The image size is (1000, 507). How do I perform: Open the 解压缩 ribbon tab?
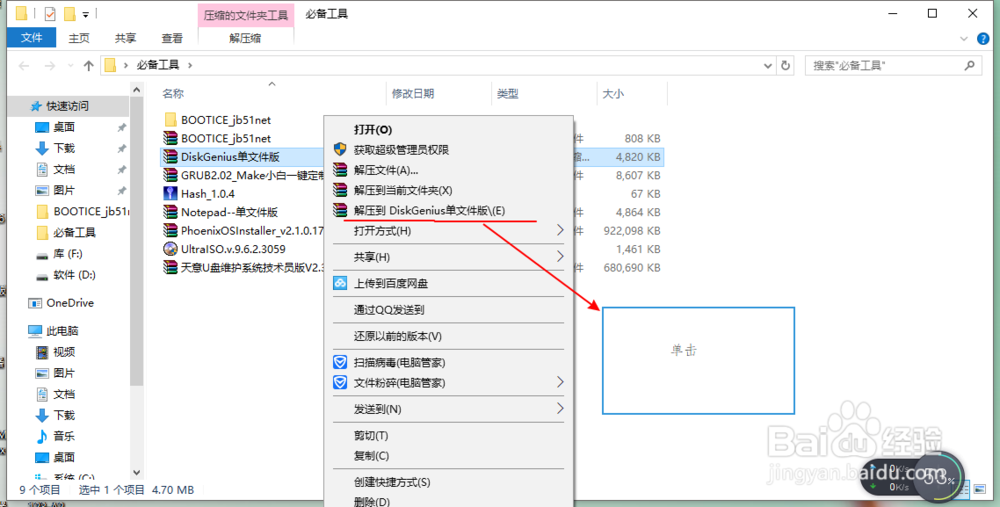pyautogui.click(x=246, y=38)
